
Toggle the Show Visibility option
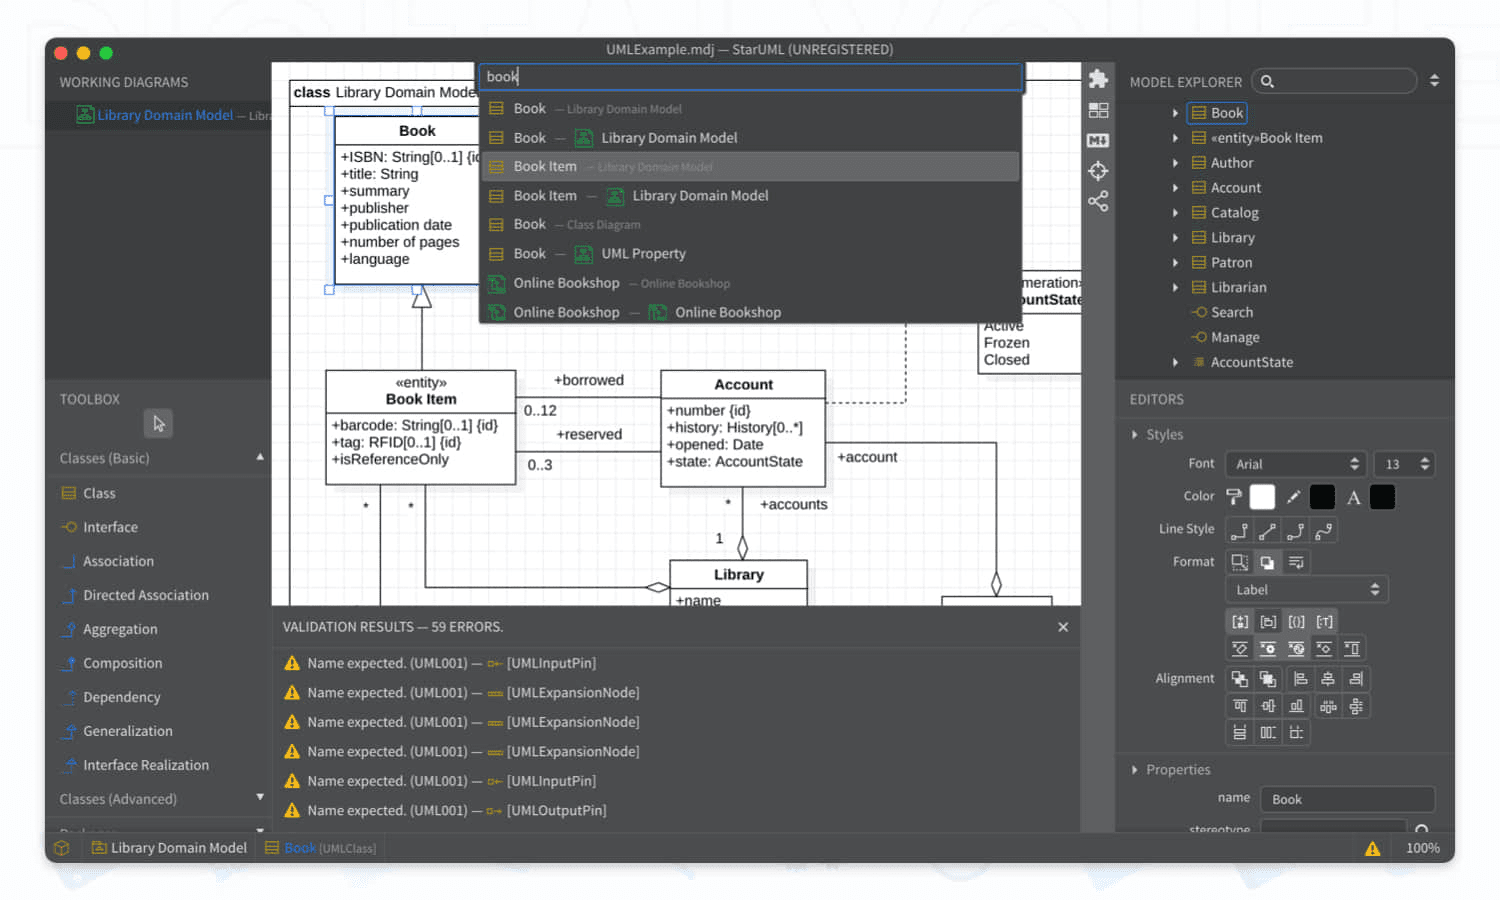(x=1240, y=622)
